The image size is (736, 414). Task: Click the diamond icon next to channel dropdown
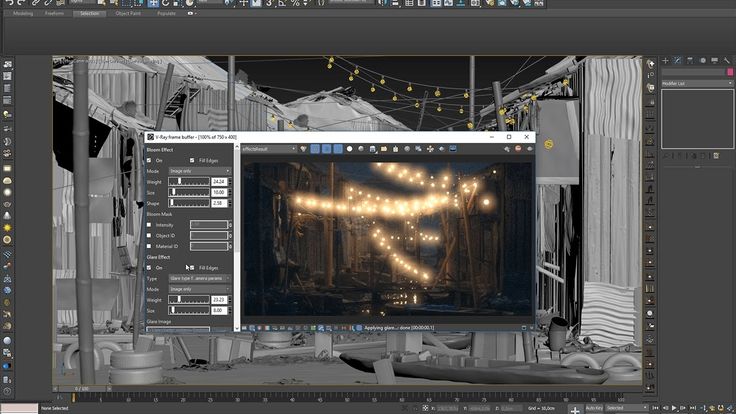click(304, 149)
